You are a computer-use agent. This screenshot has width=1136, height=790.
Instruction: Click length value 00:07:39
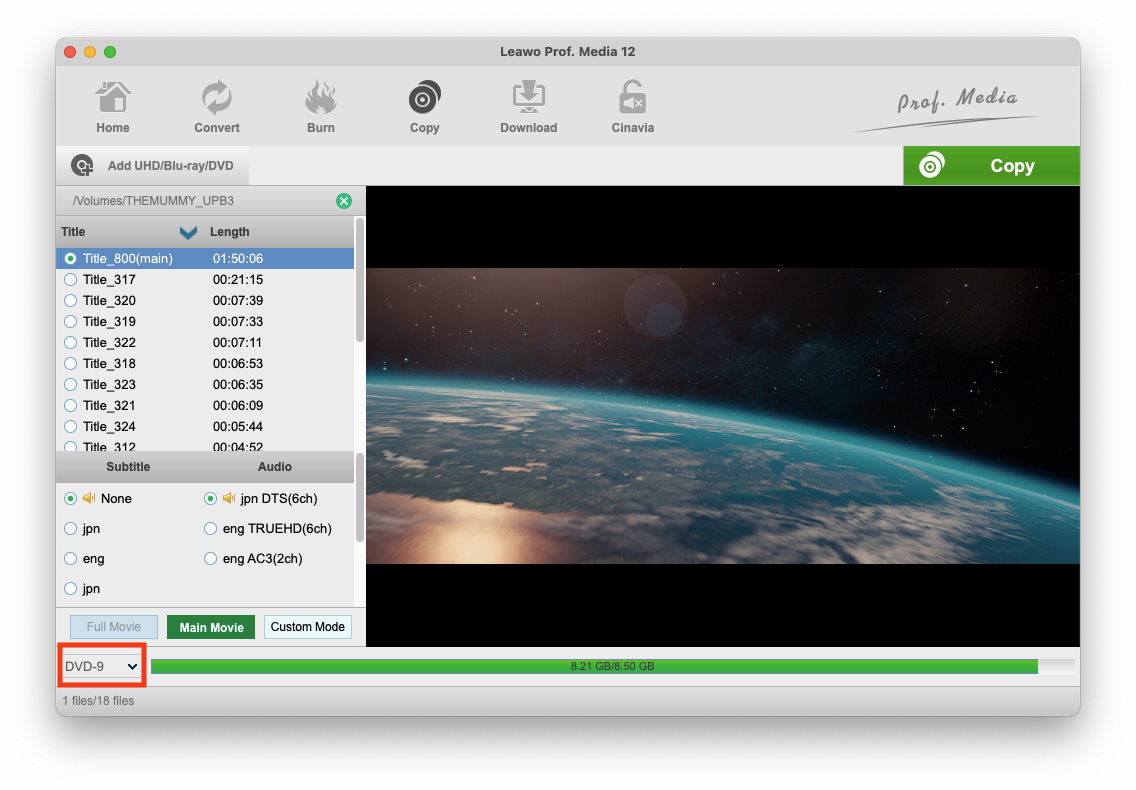[x=238, y=301]
